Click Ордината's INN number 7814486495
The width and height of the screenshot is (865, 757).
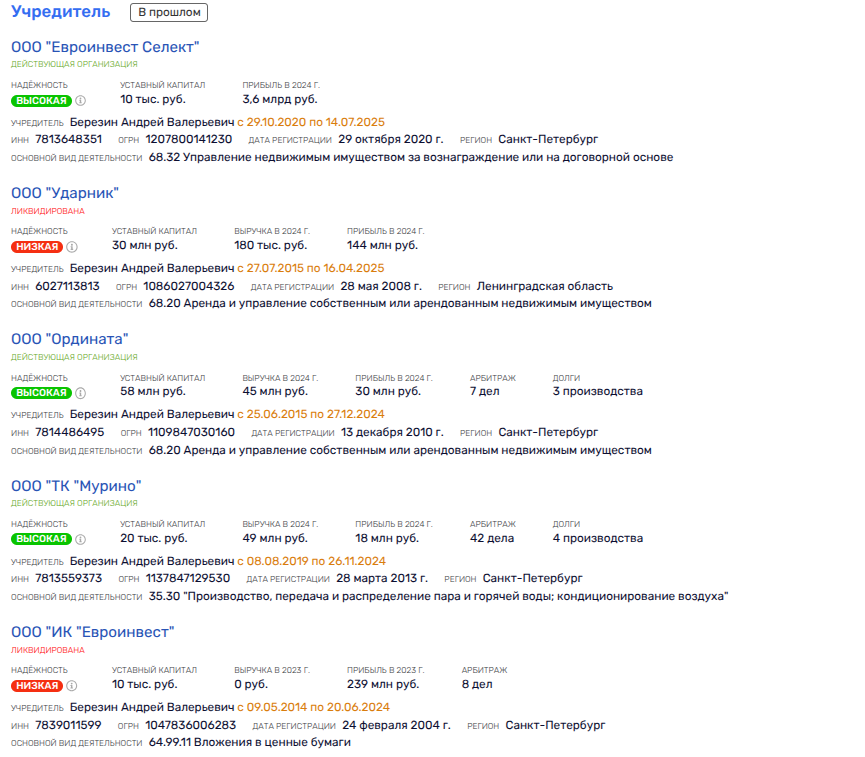[x=69, y=432]
